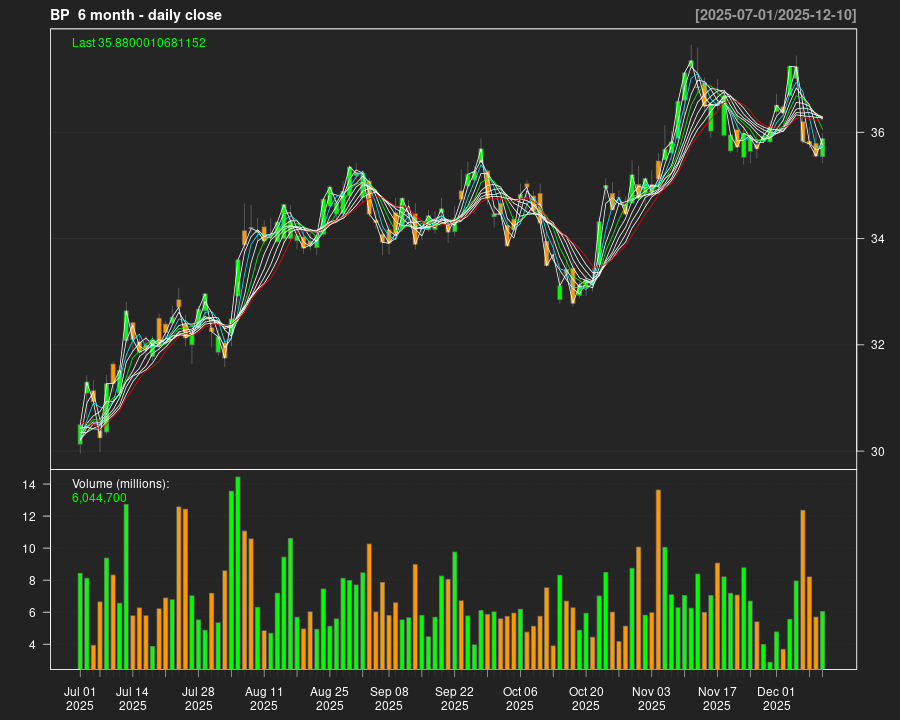Click the green 'Last 35.88' price label
The width and height of the screenshot is (900, 720).
tap(139, 43)
